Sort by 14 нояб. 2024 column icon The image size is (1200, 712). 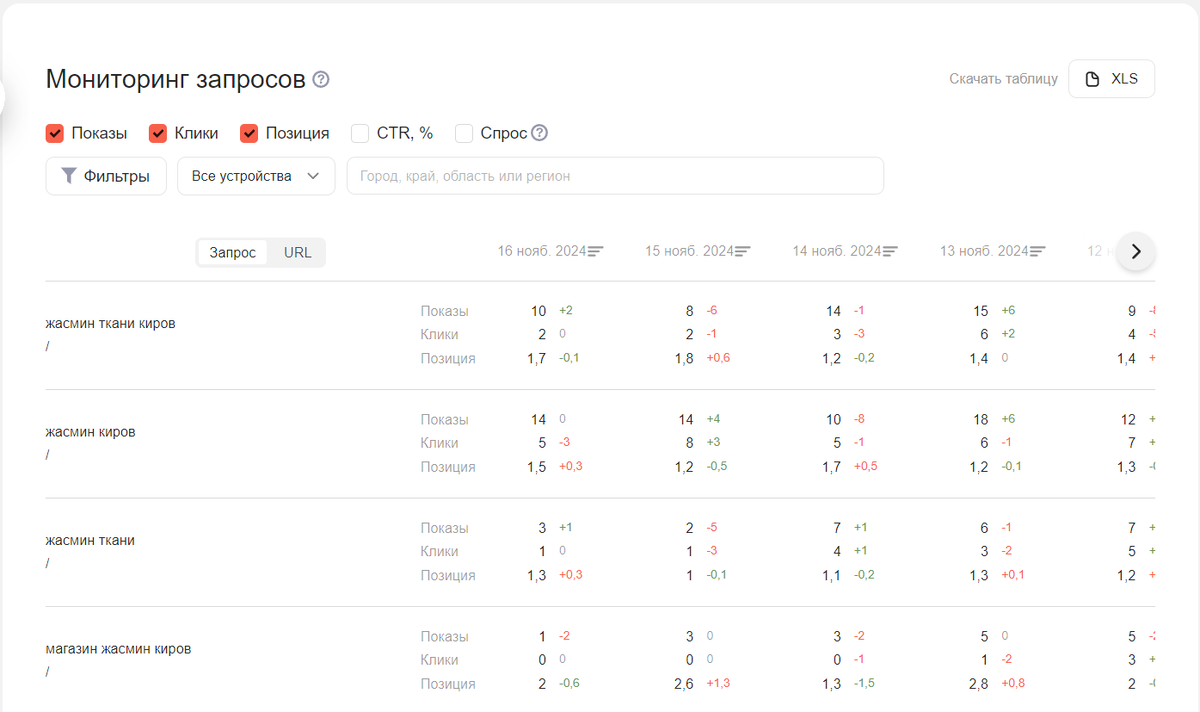(x=890, y=252)
